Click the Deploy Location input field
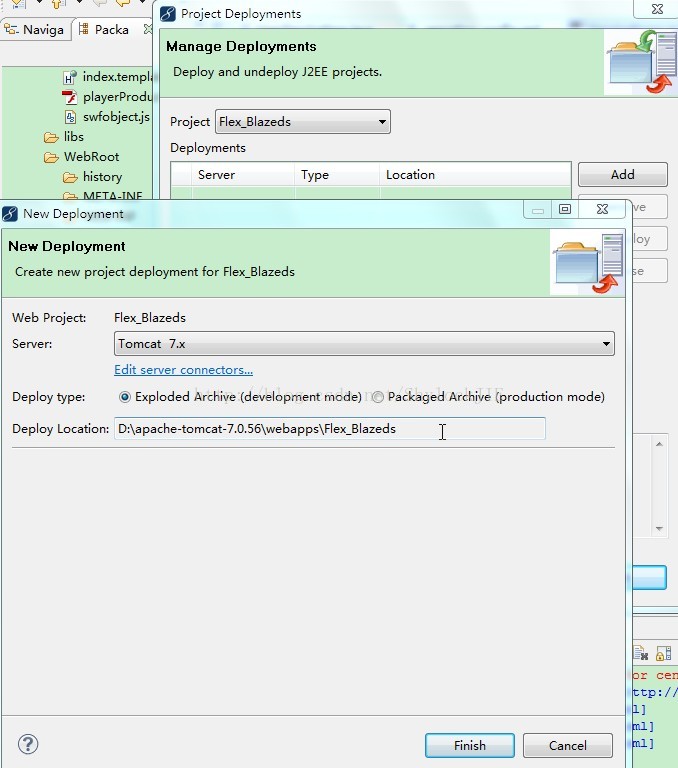 click(x=329, y=429)
